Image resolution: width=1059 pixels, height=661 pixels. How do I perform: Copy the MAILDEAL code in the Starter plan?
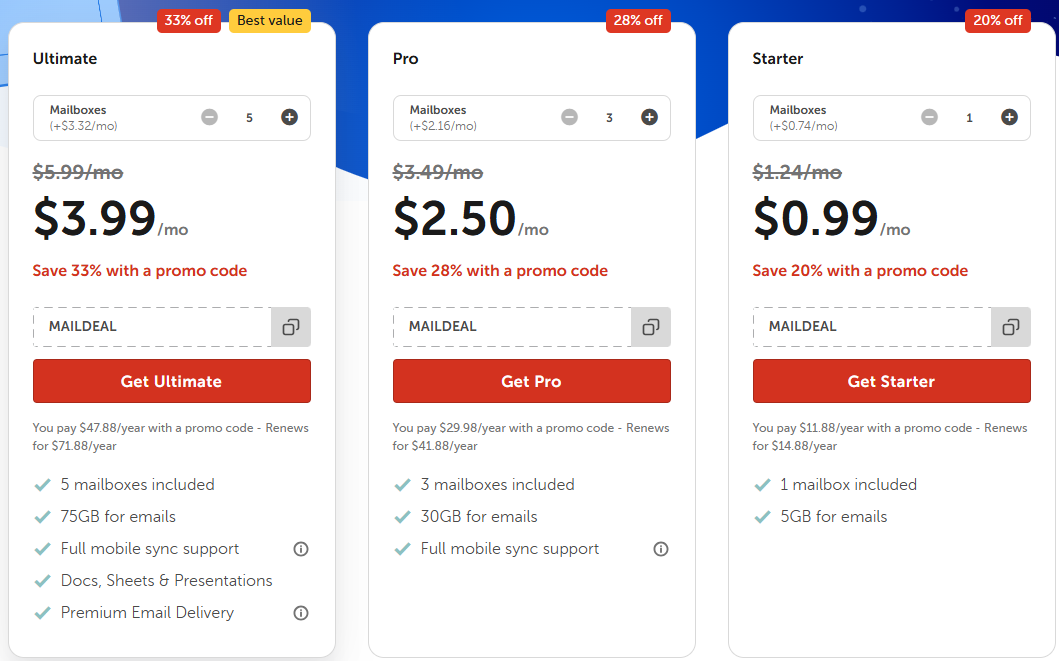[x=1010, y=326]
